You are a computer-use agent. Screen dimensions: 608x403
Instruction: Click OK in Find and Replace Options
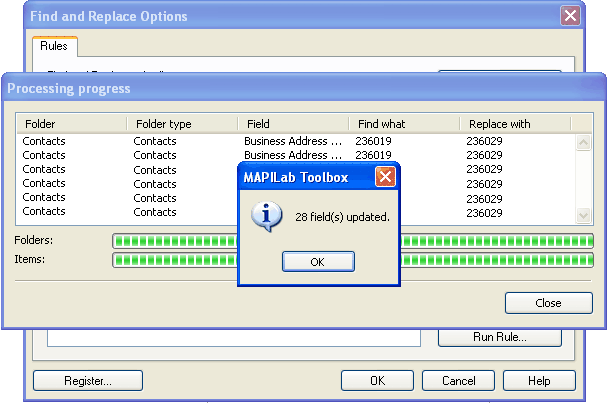377,381
